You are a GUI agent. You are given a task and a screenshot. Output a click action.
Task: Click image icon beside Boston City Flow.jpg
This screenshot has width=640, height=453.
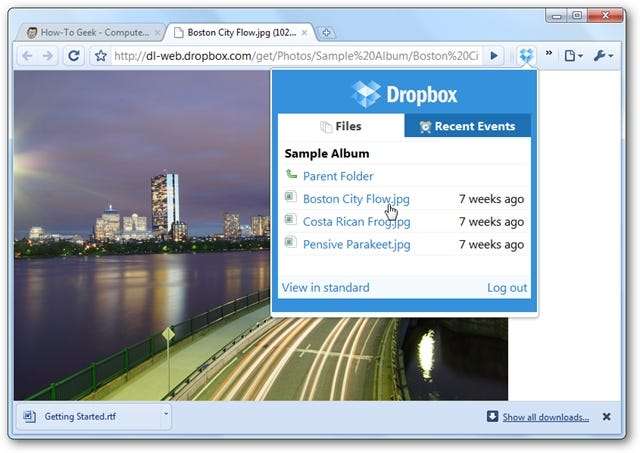pos(291,197)
